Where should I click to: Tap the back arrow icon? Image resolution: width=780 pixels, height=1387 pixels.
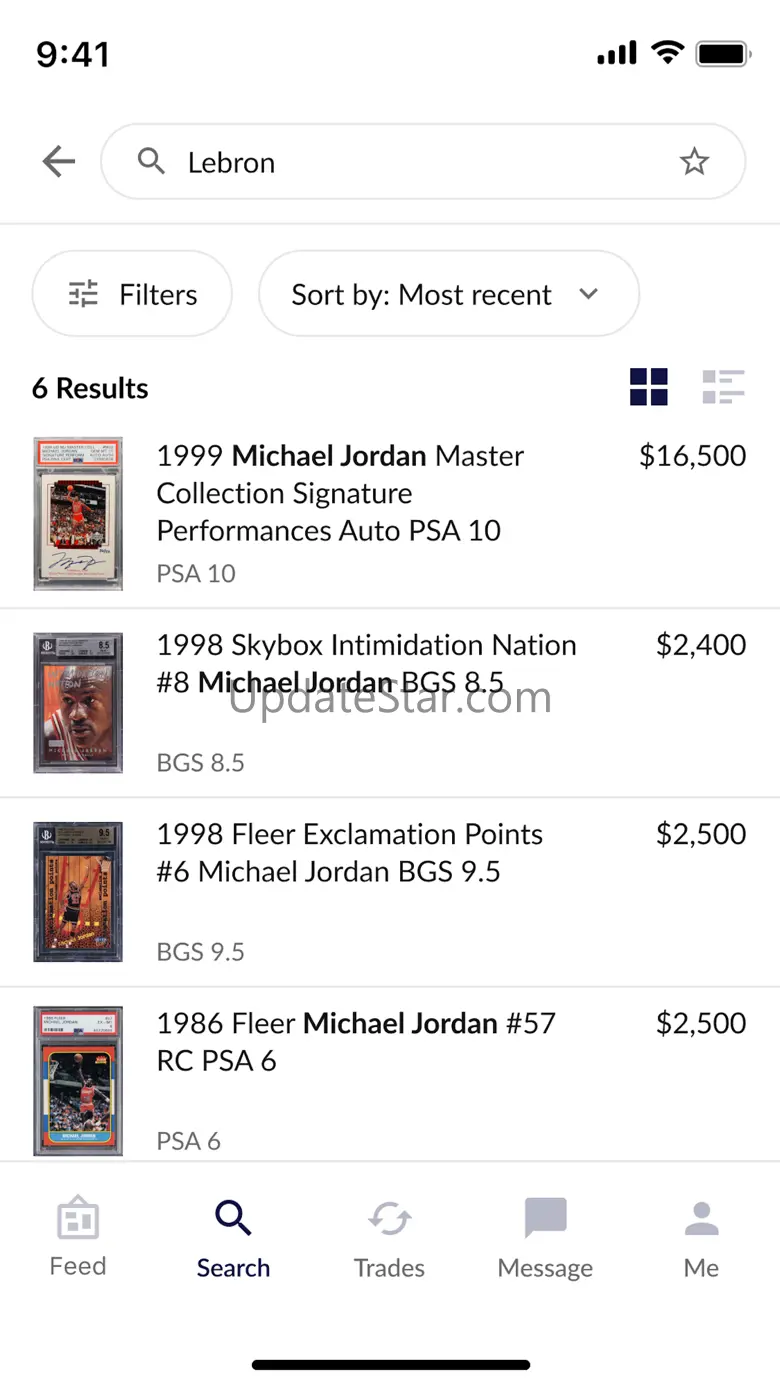click(x=59, y=162)
